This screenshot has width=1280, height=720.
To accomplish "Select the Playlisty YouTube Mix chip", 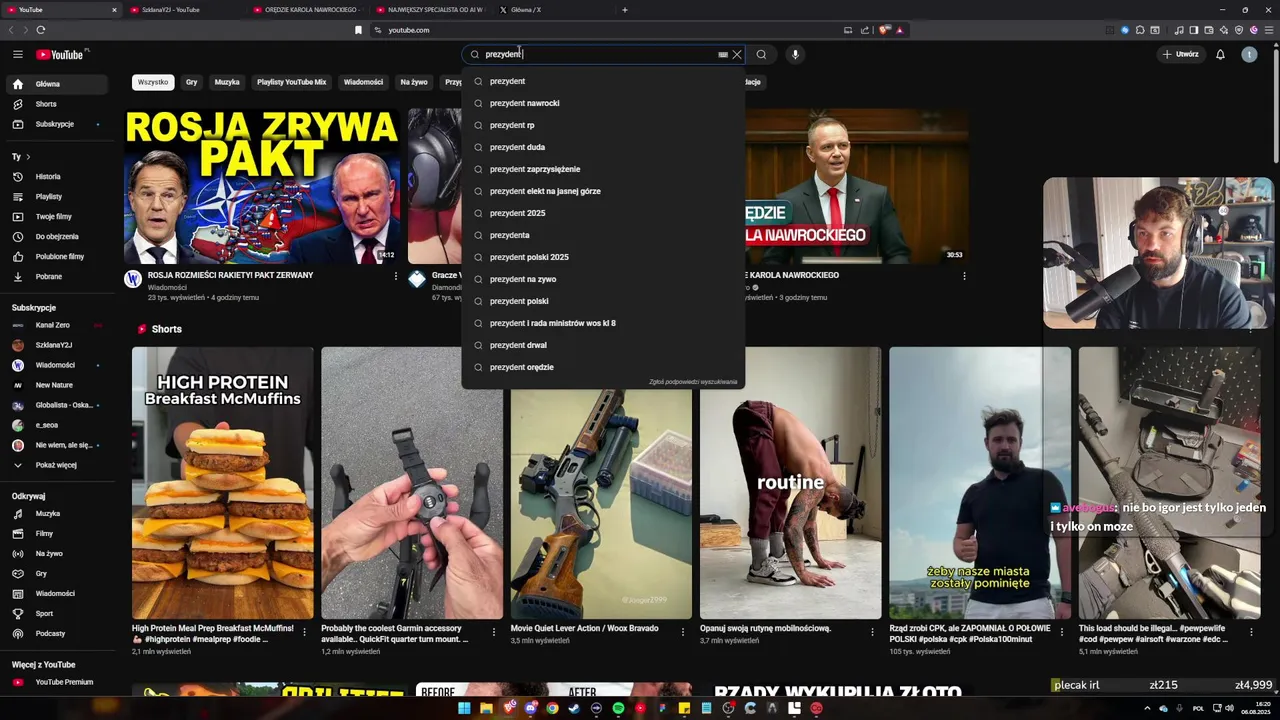I will tap(291, 82).
